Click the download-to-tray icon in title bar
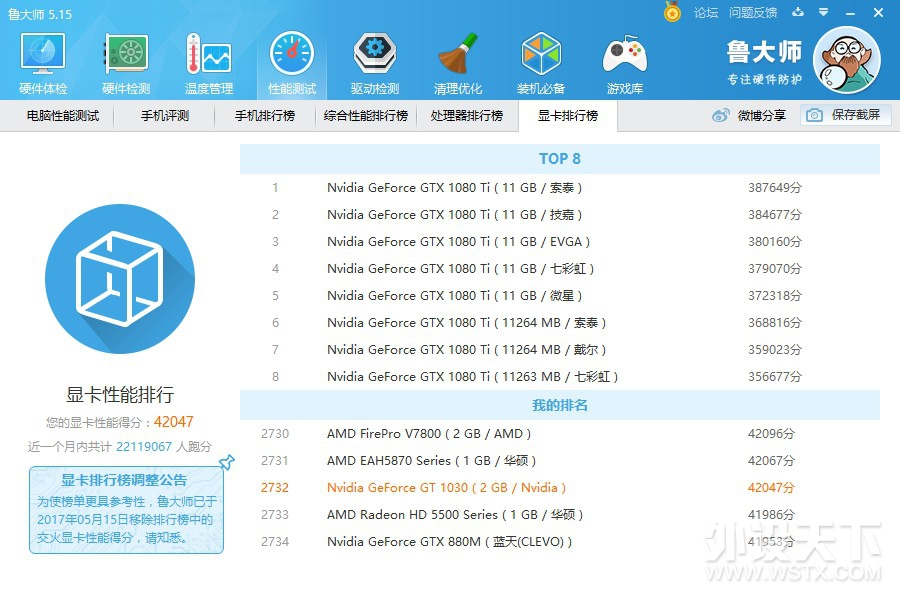900x600 pixels. 798,11
